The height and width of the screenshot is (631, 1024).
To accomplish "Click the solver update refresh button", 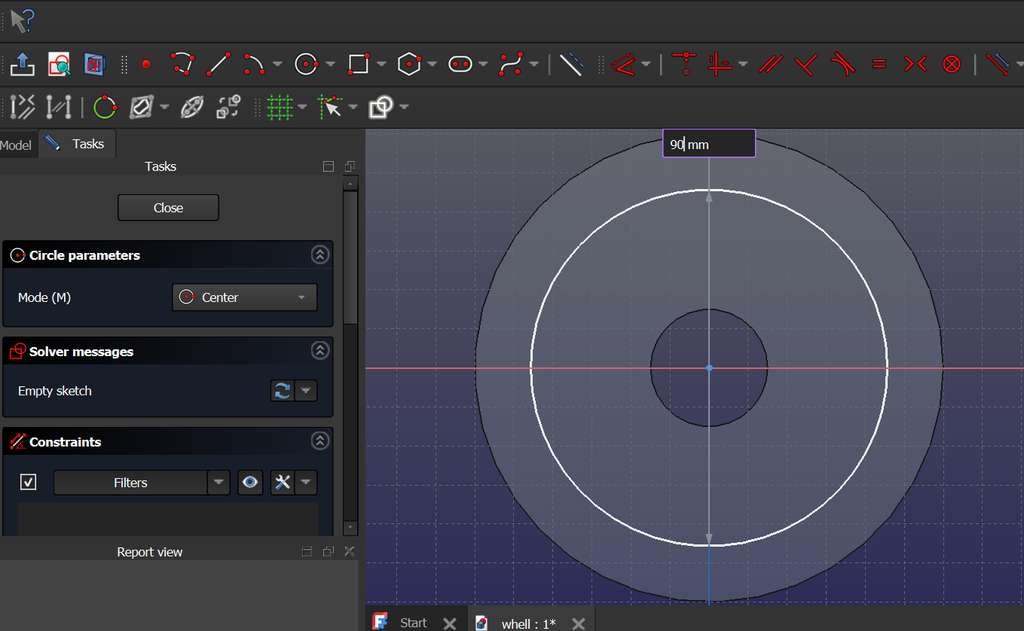I will tap(283, 391).
